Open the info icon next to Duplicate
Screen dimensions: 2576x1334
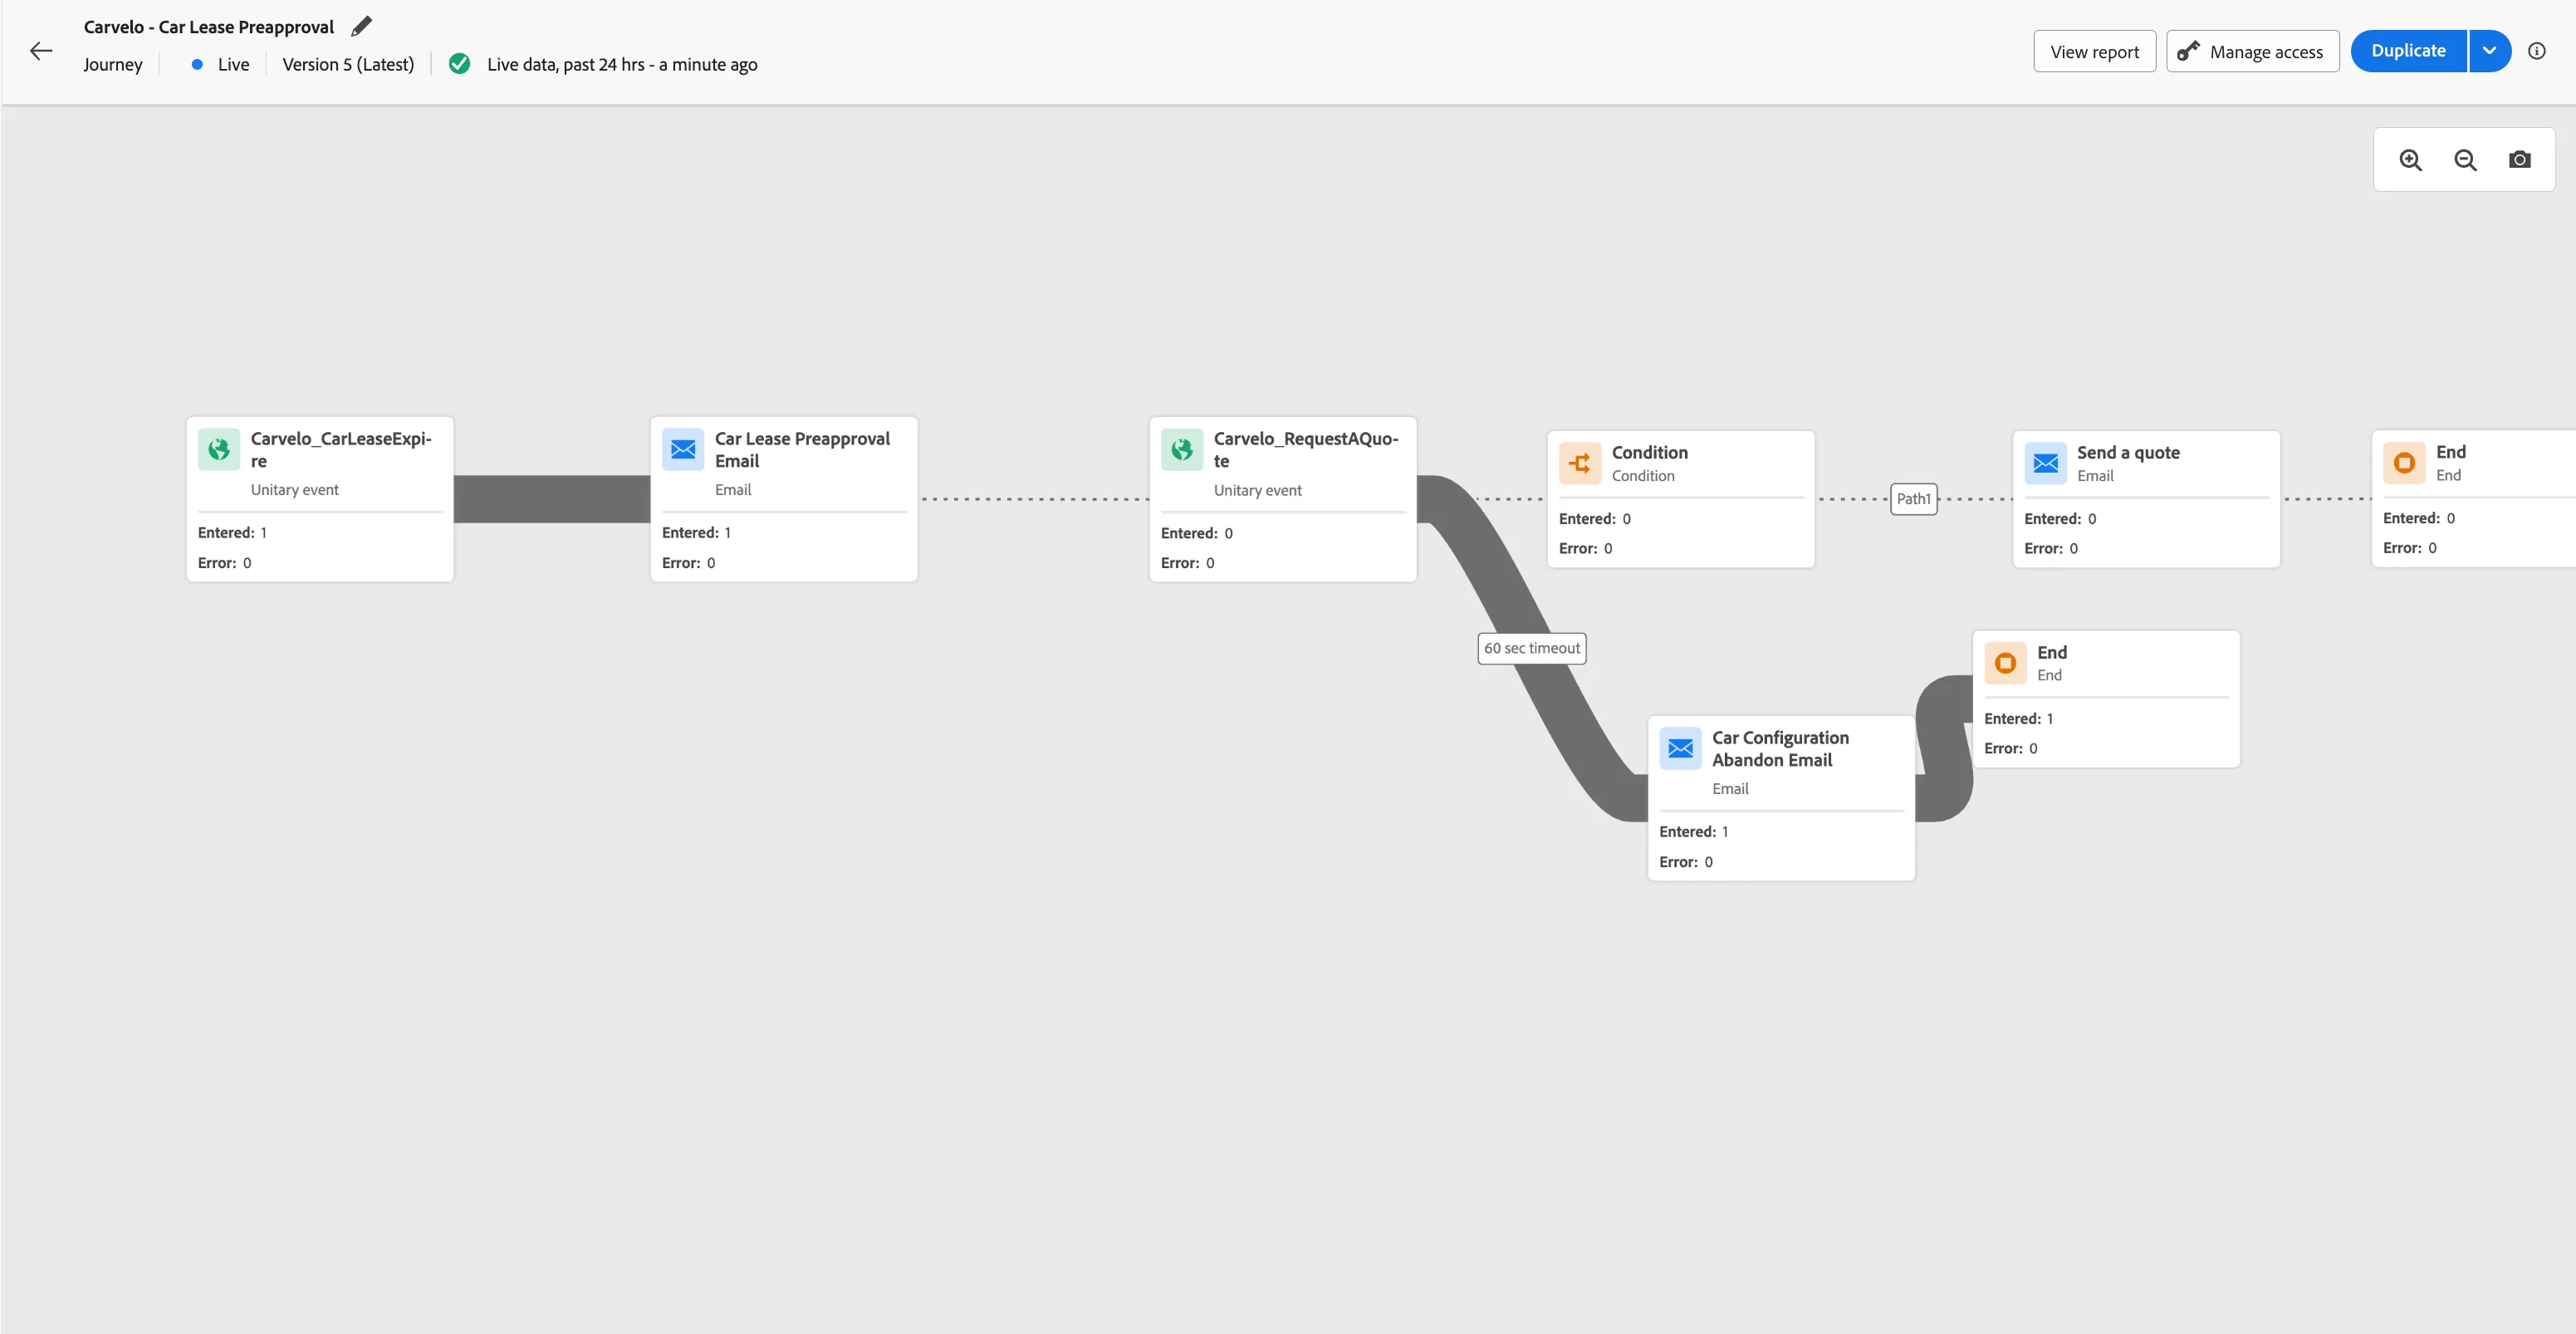[x=2536, y=51]
